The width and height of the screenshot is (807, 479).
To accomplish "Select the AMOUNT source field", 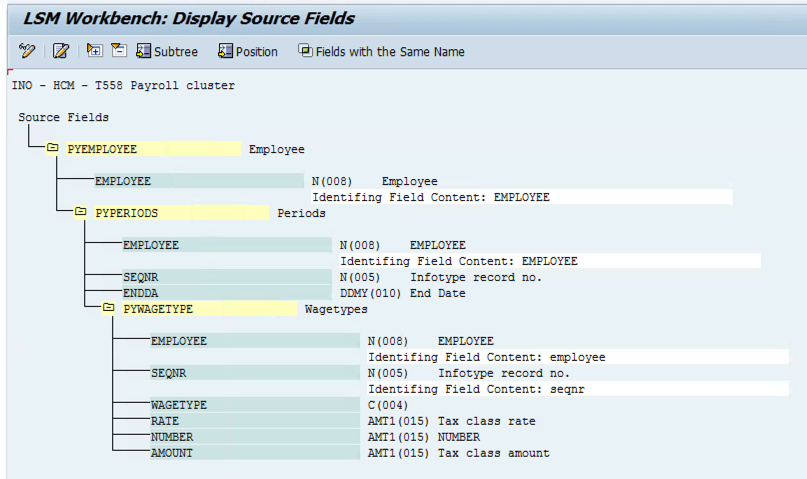I will (x=255, y=453).
